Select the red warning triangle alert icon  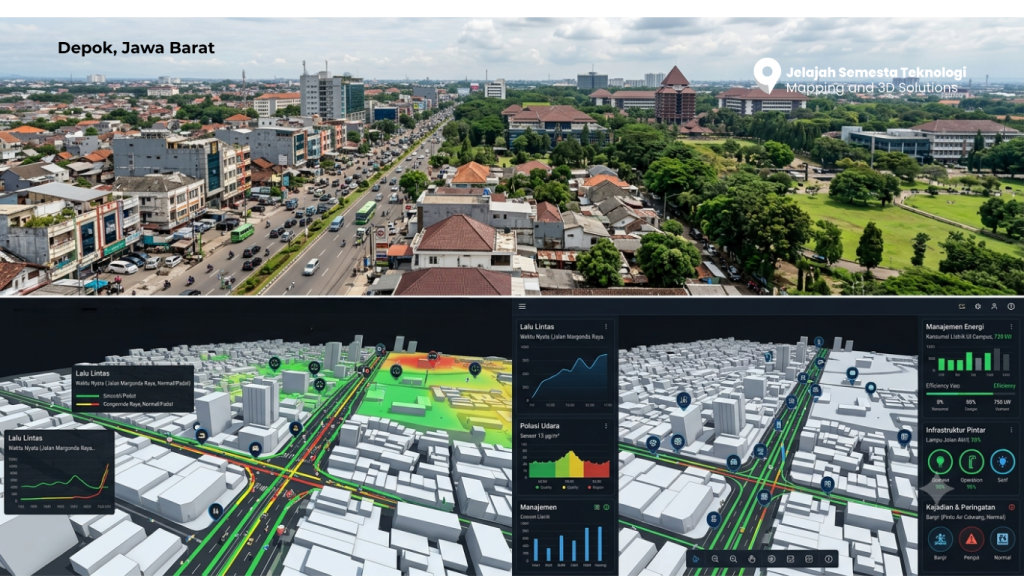tap(971, 539)
